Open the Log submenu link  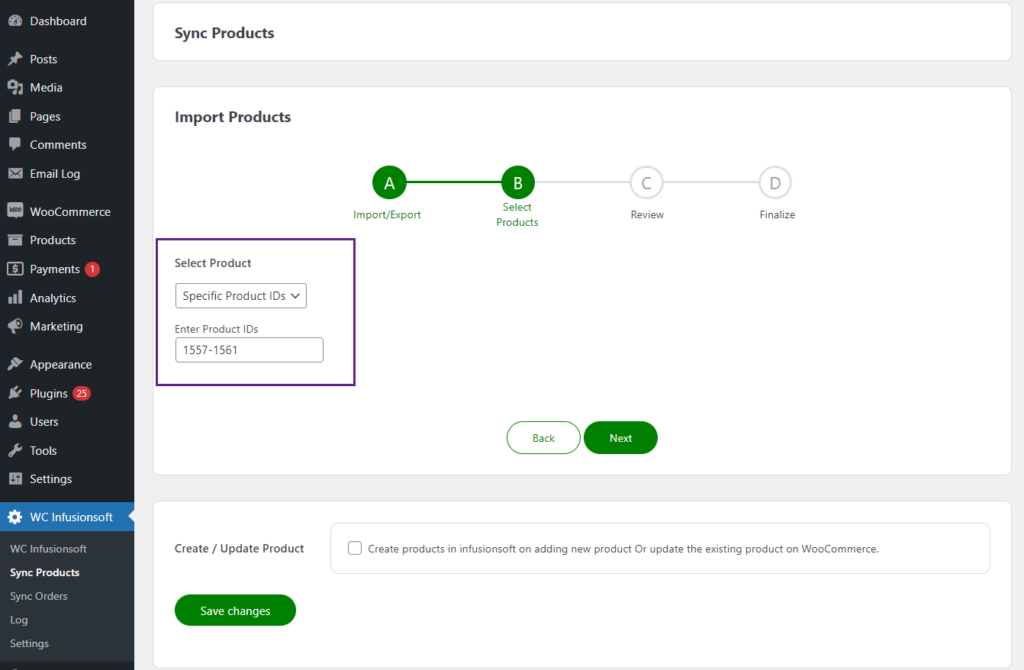[19, 620]
